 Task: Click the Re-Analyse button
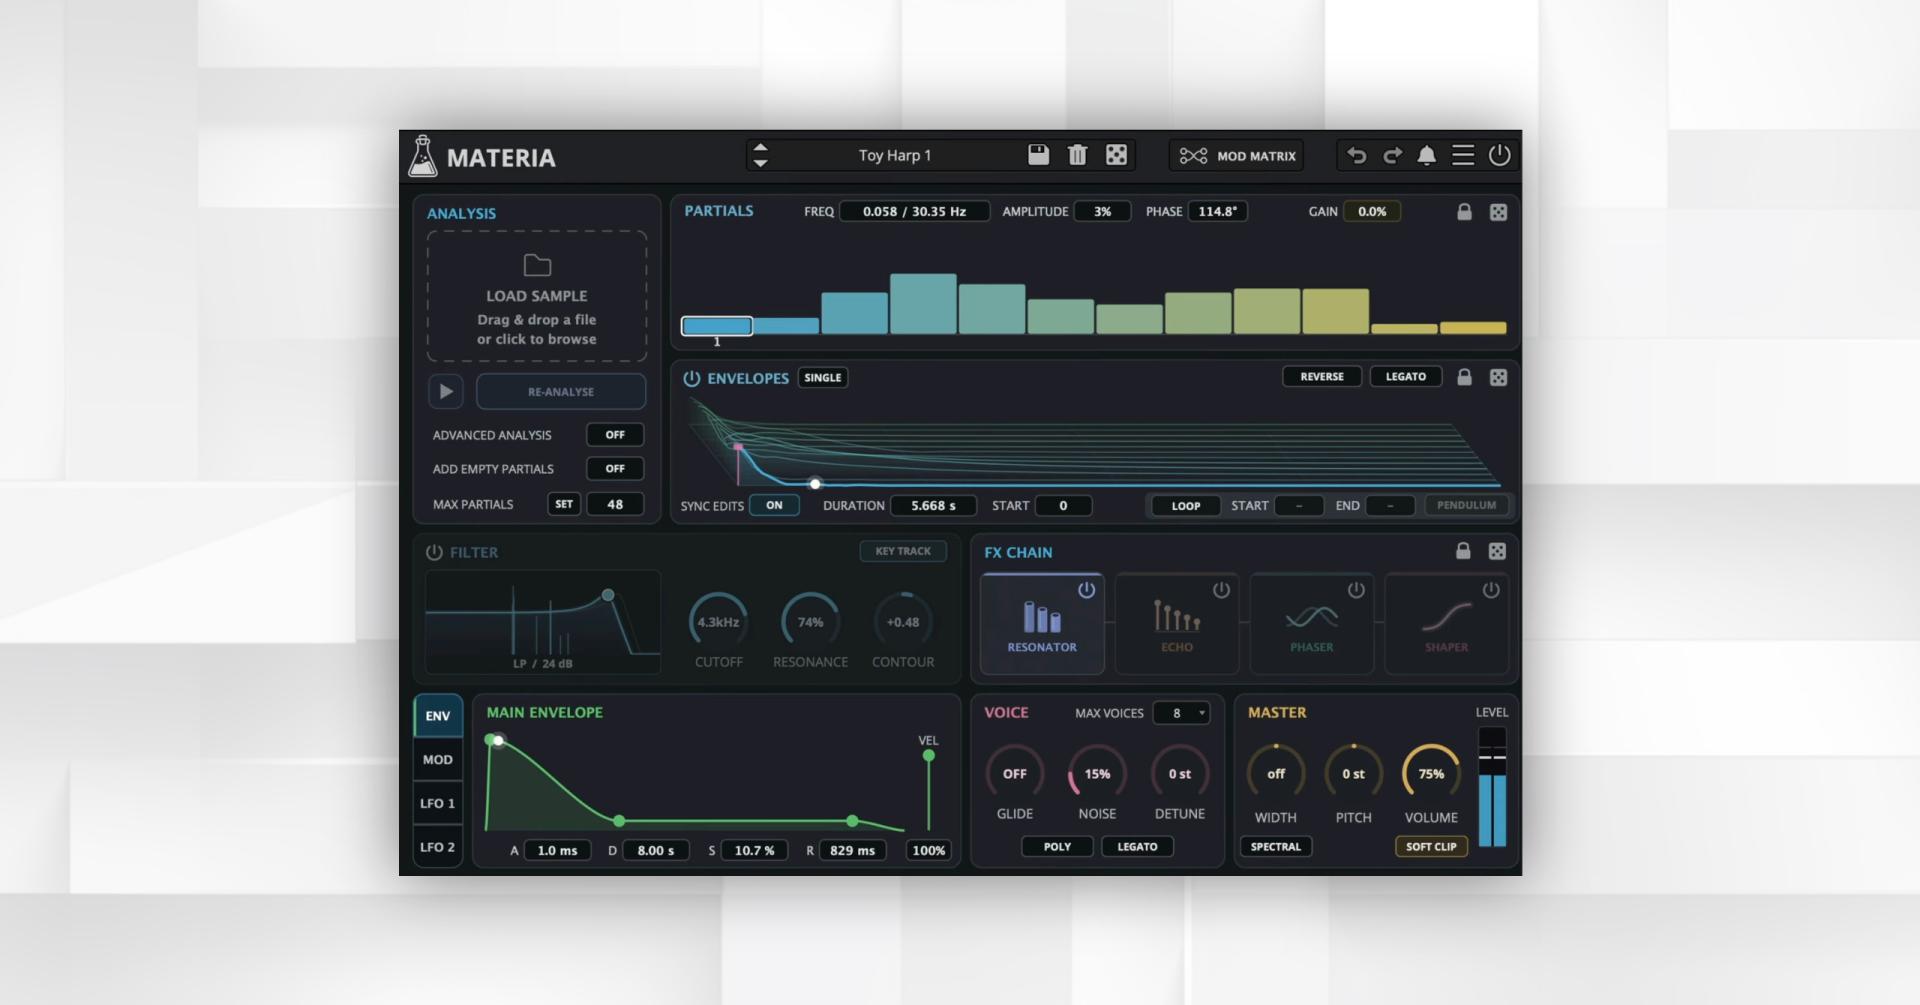point(561,392)
